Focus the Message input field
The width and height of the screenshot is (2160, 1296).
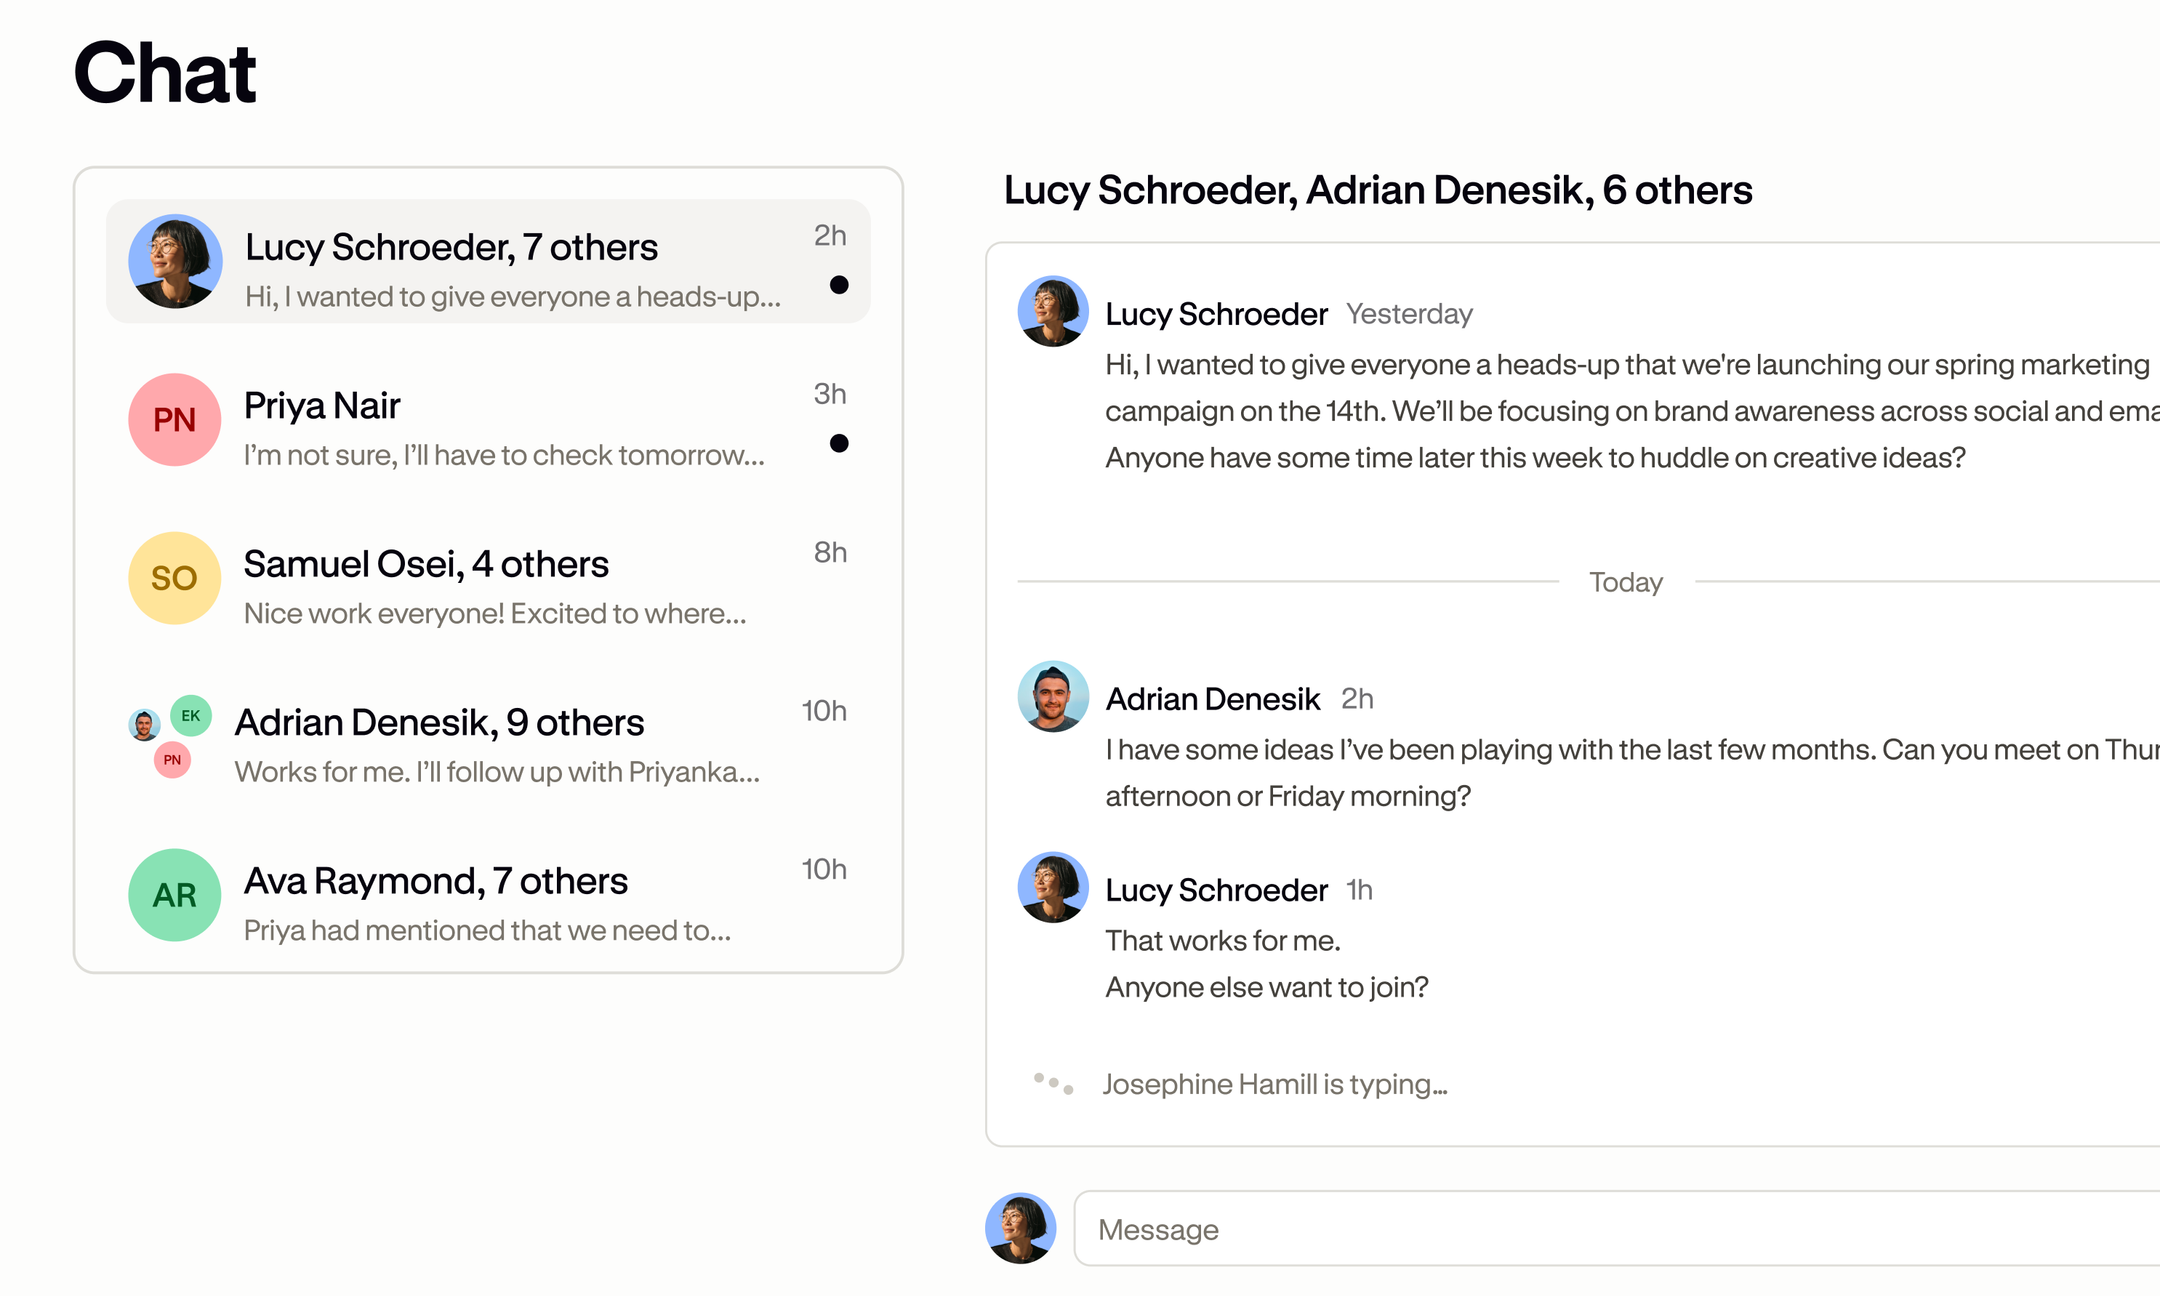(x=1617, y=1228)
